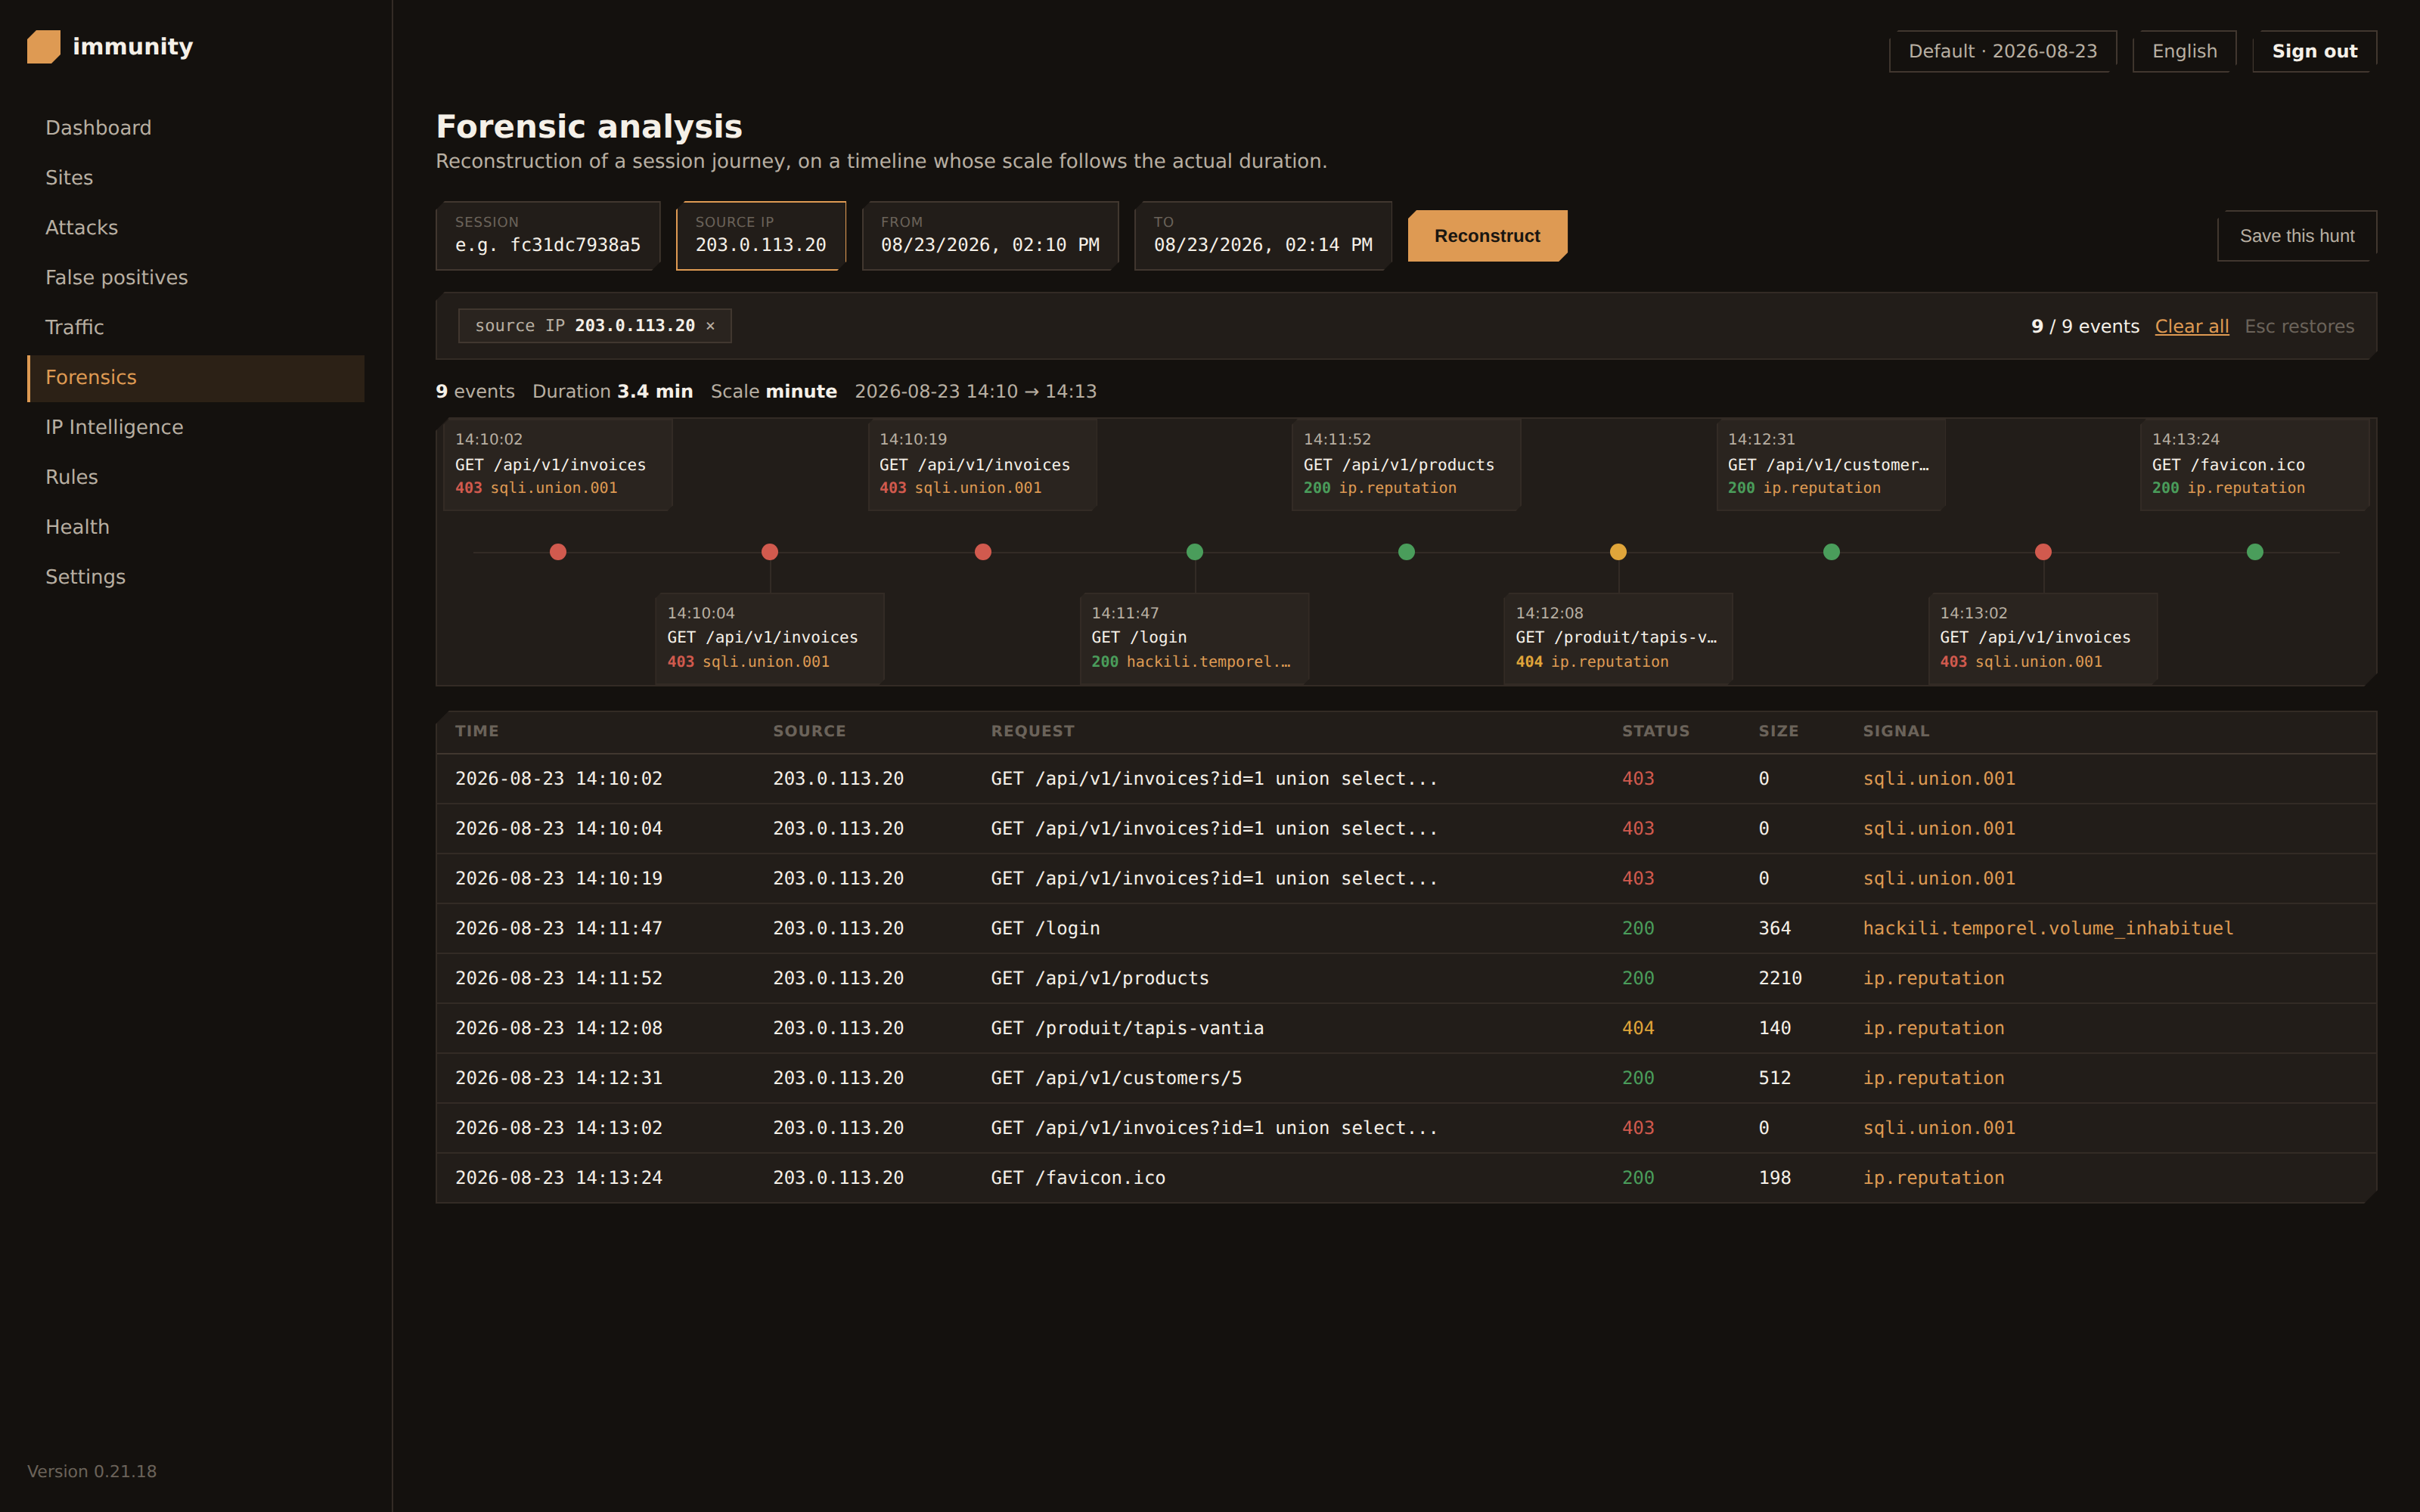Viewport: 2420px width, 1512px height.
Task: Click the TIME column header
Action: click(477, 731)
